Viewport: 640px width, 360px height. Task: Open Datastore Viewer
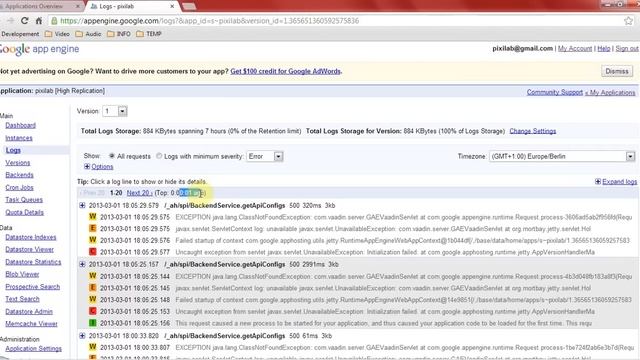29,249
